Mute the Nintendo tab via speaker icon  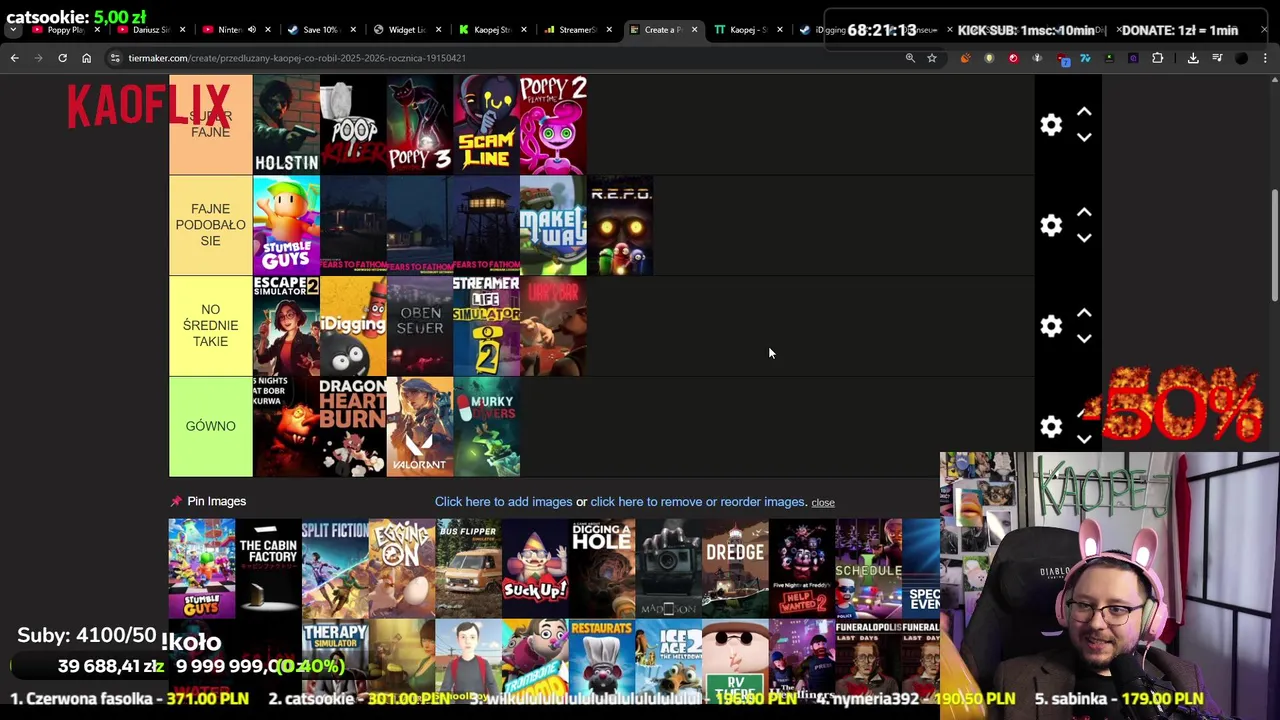click(251, 30)
